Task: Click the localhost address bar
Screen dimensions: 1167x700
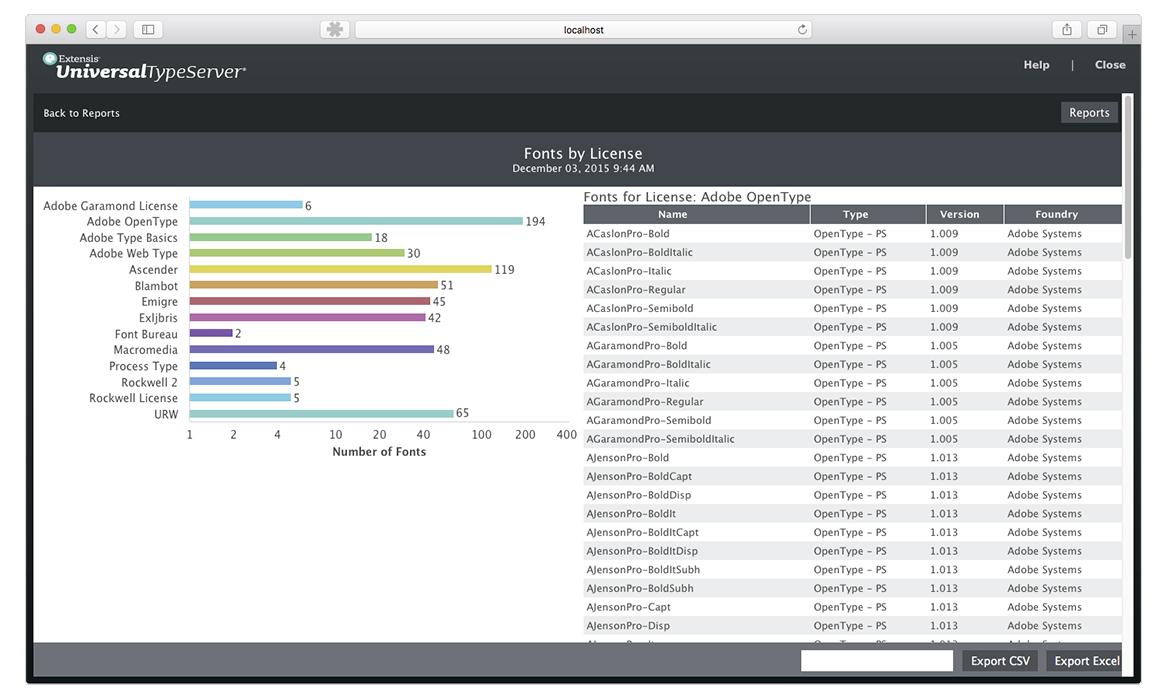Action: pos(584,30)
